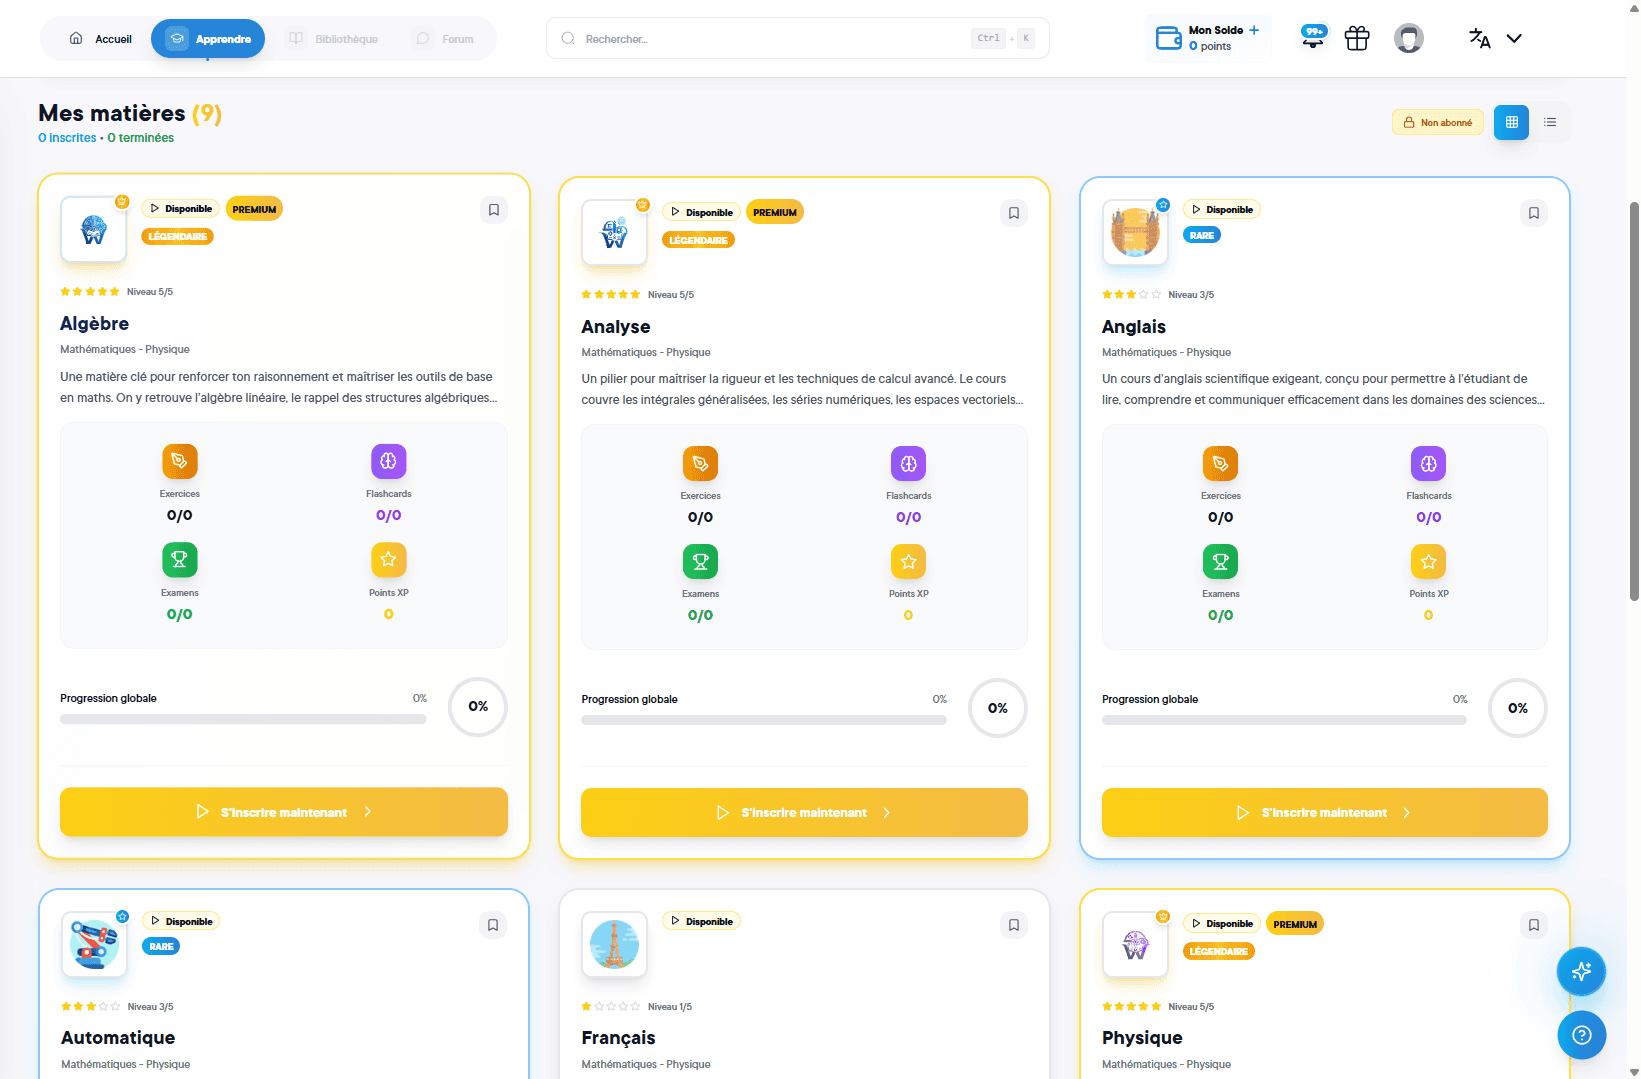
Task: Click Analyse Exercices icon
Action: point(700,463)
